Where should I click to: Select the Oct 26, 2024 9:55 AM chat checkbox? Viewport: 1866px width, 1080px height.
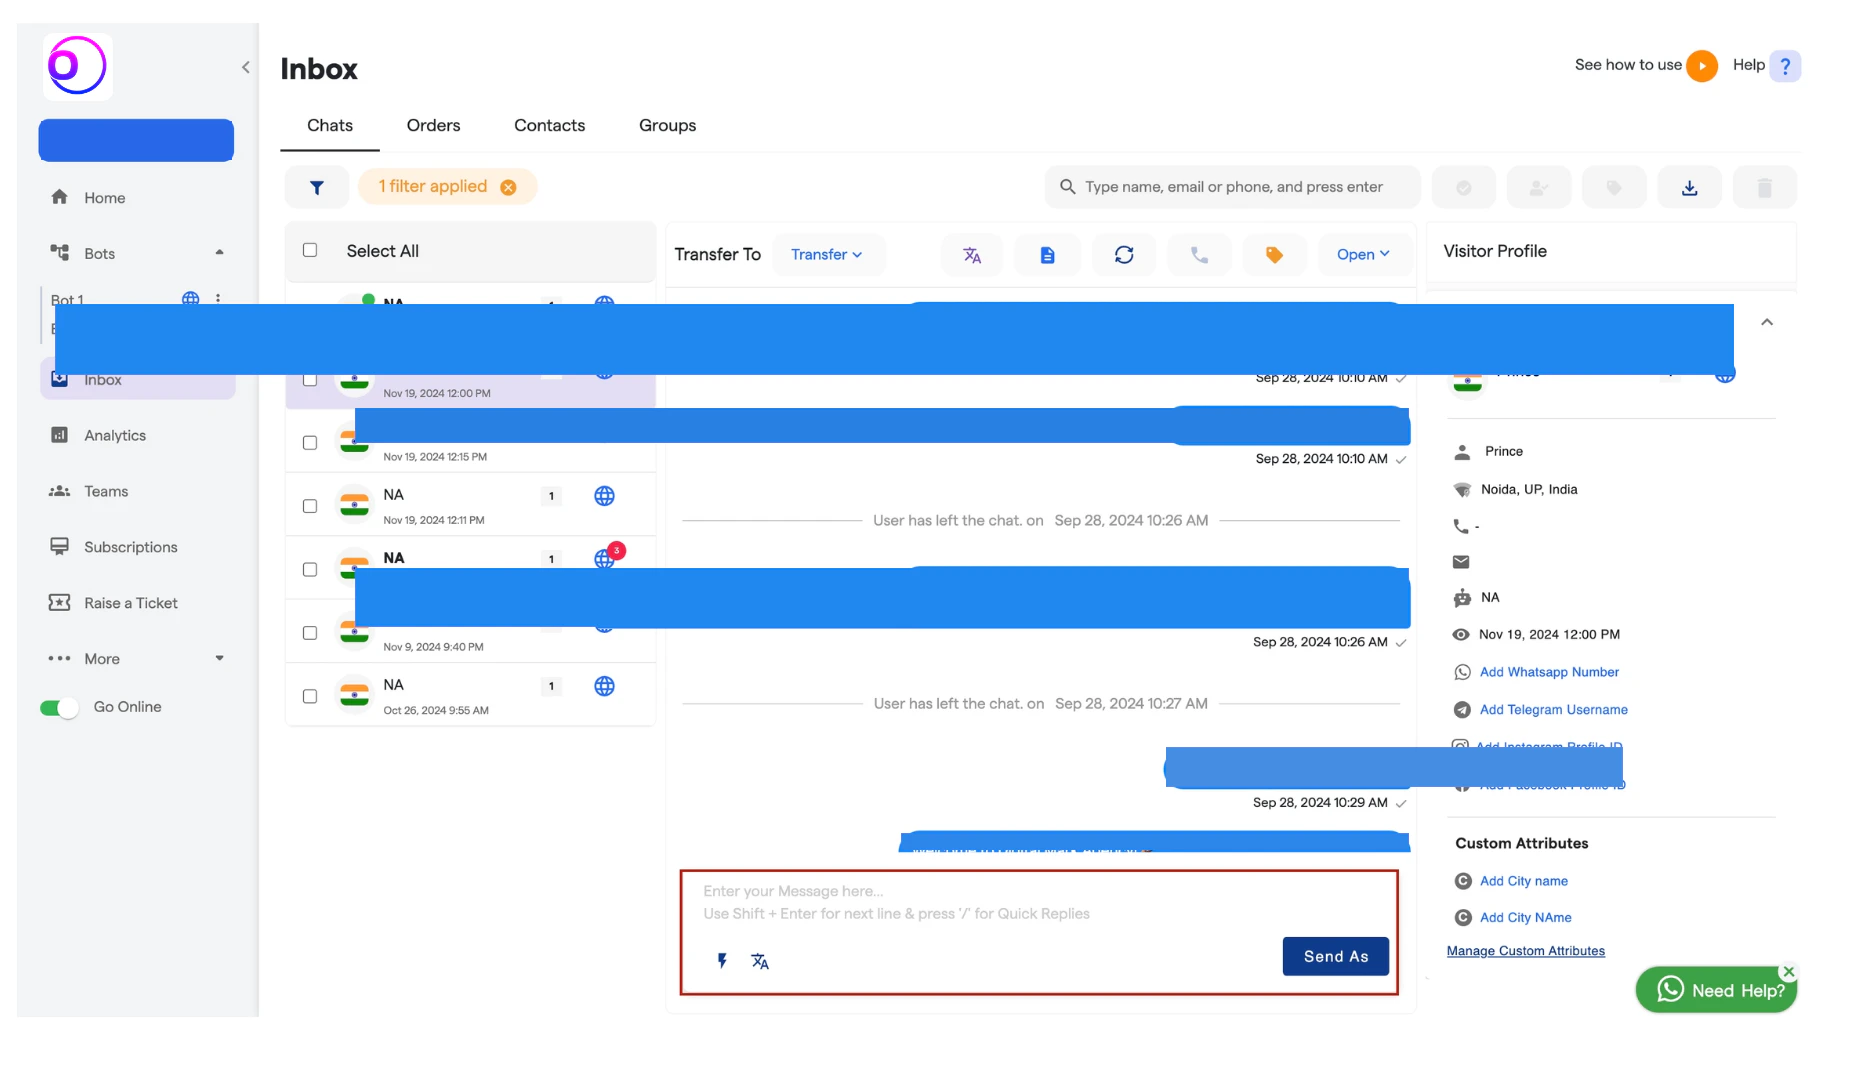click(x=310, y=696)
